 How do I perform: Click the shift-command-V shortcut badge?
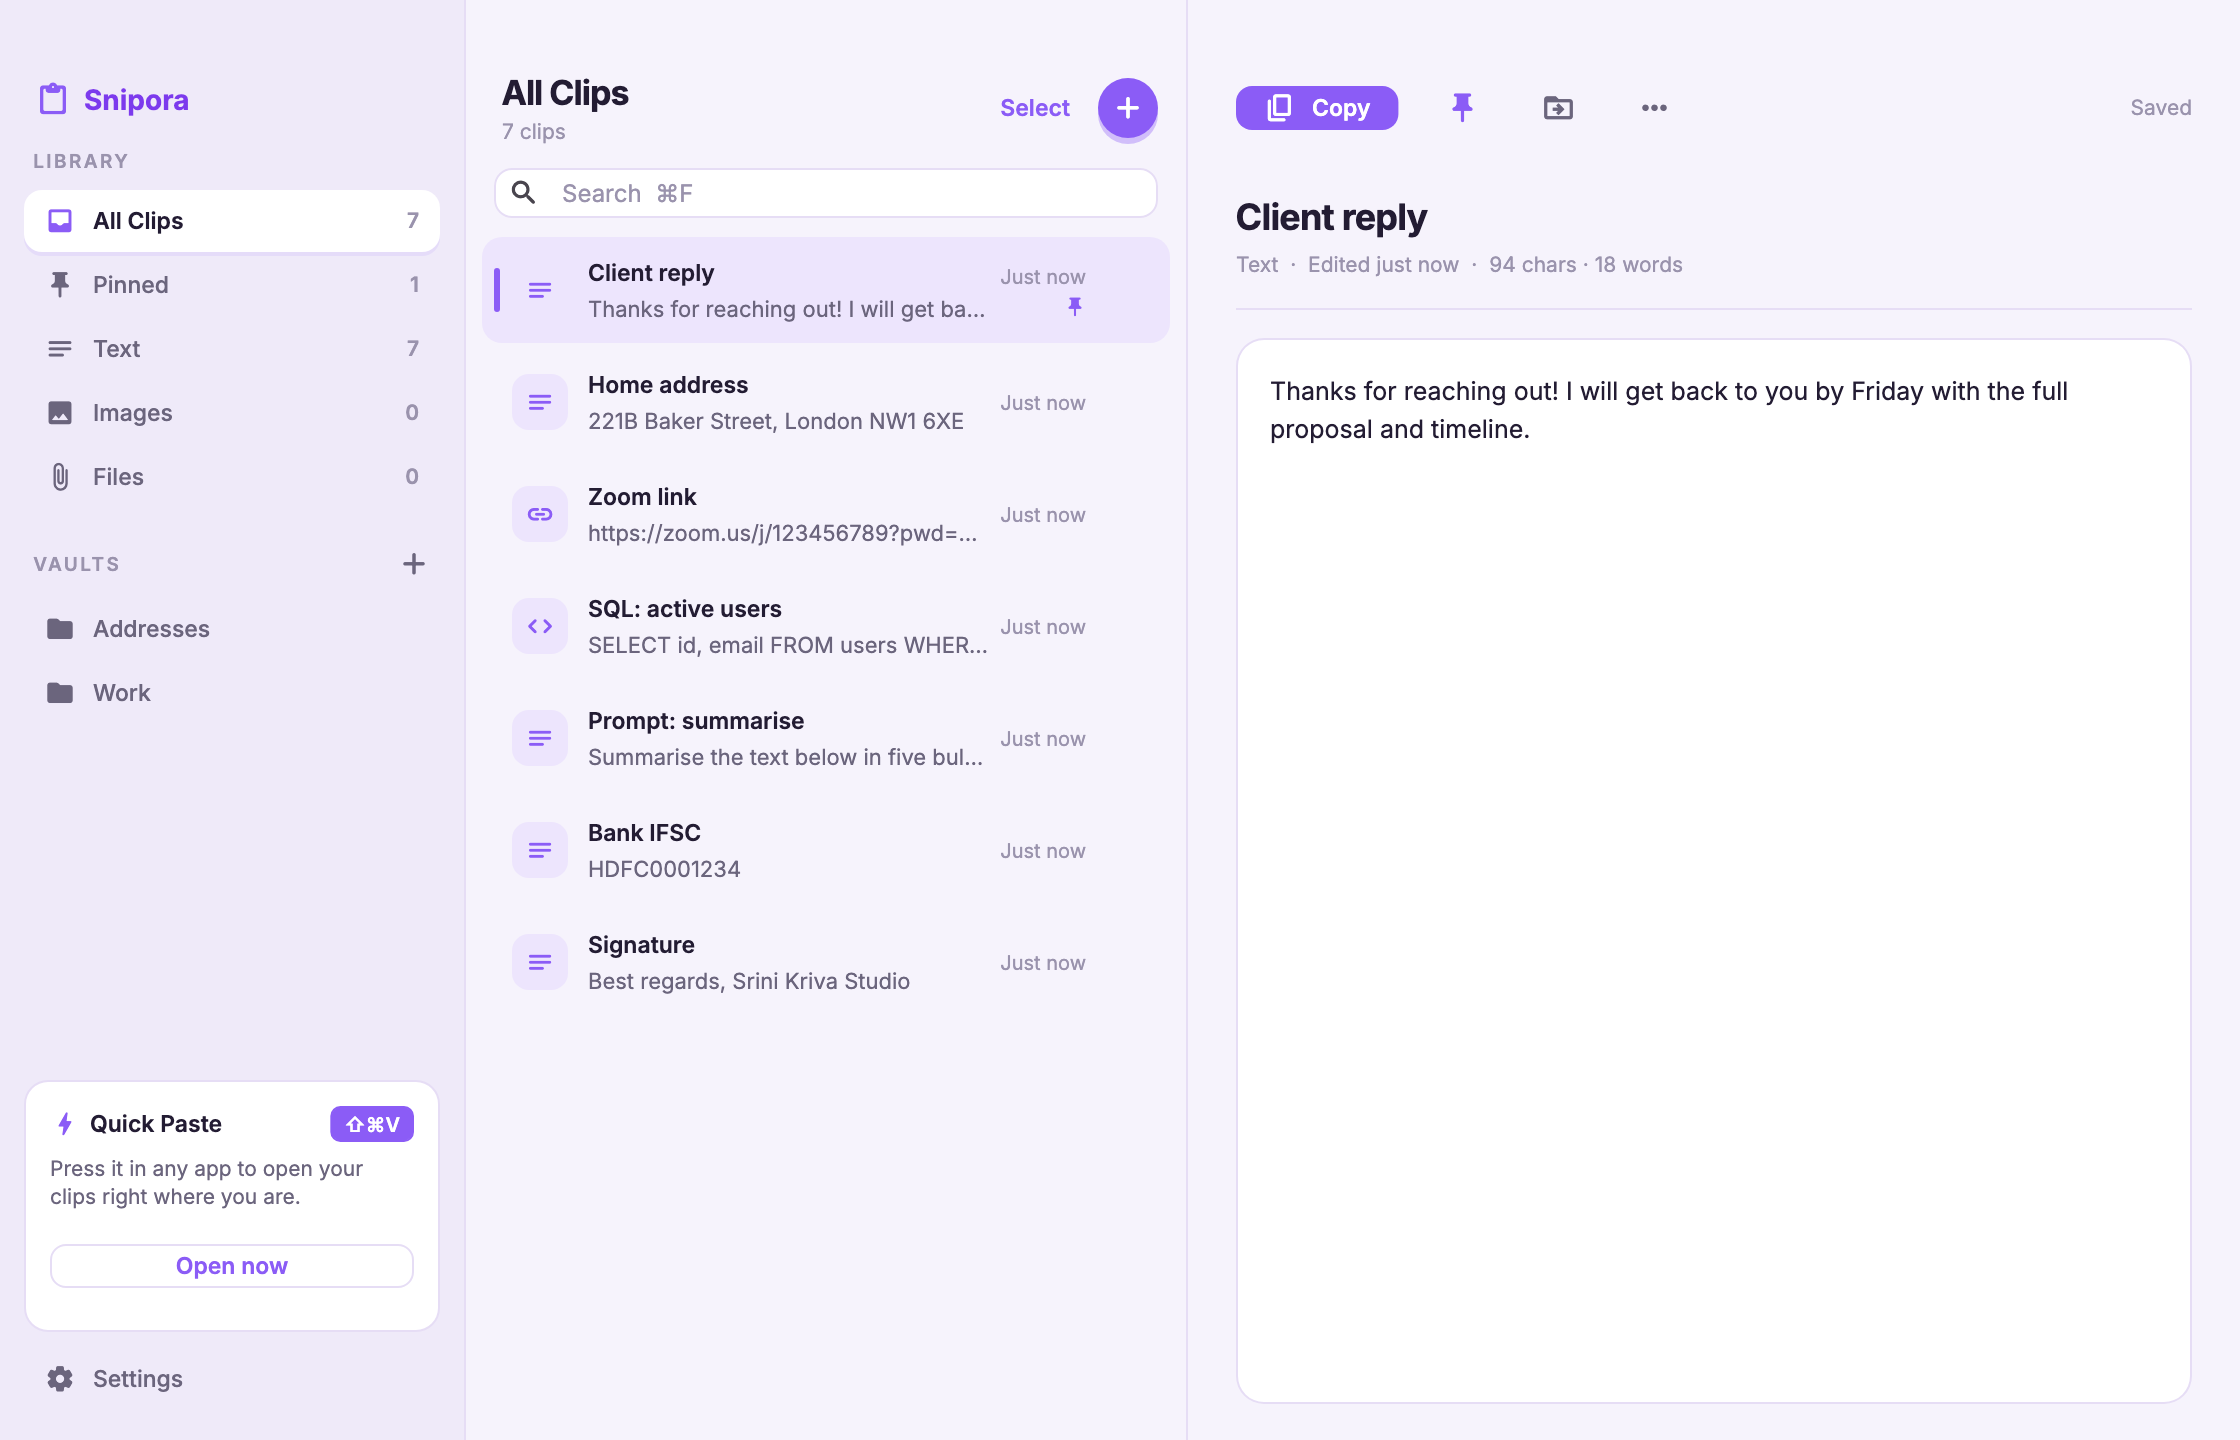372,1124
